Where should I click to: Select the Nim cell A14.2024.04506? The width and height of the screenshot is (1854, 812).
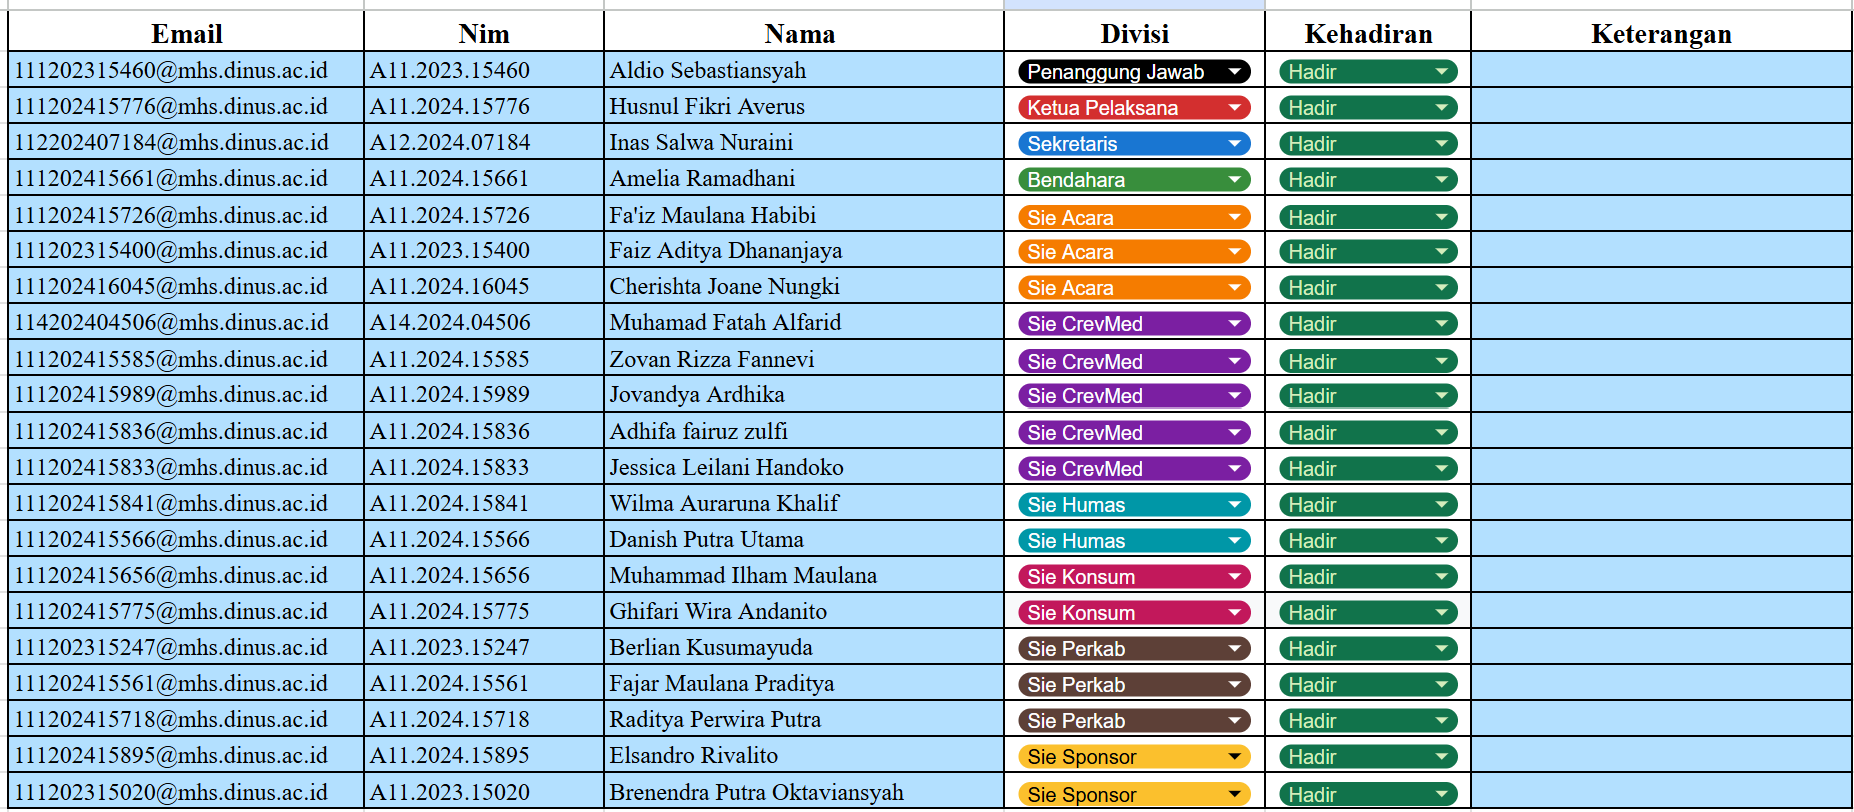click(x=484, y=322)
